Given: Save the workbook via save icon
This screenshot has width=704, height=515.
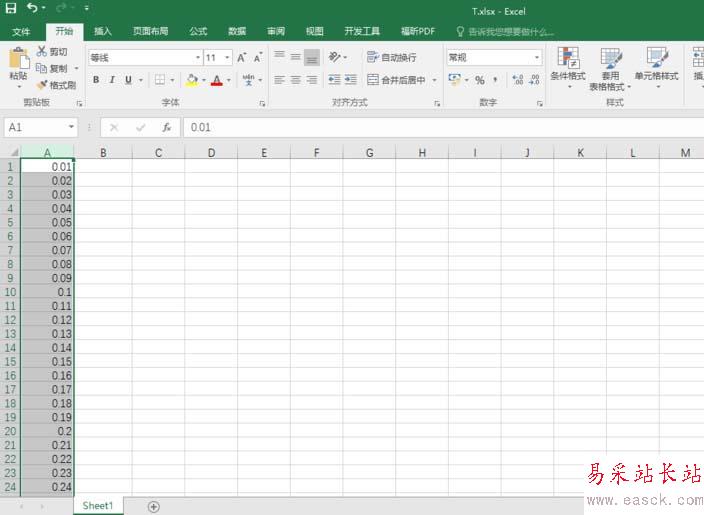Looking at the screenshot, I should click(11, 8).
